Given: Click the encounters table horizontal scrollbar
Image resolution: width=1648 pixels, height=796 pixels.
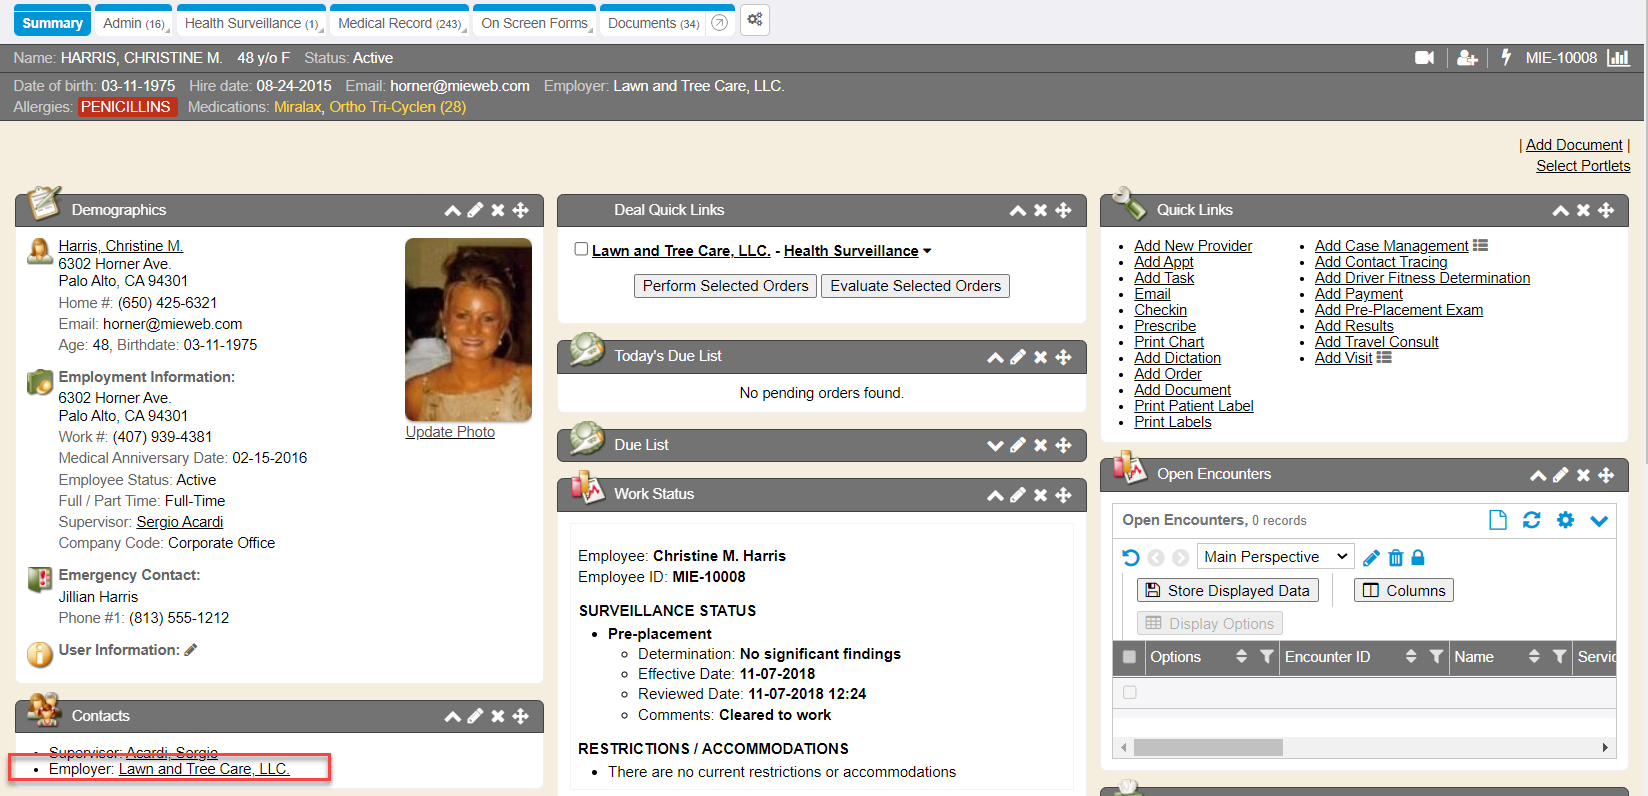Looking at the screenshot, I should [1207, 748].
